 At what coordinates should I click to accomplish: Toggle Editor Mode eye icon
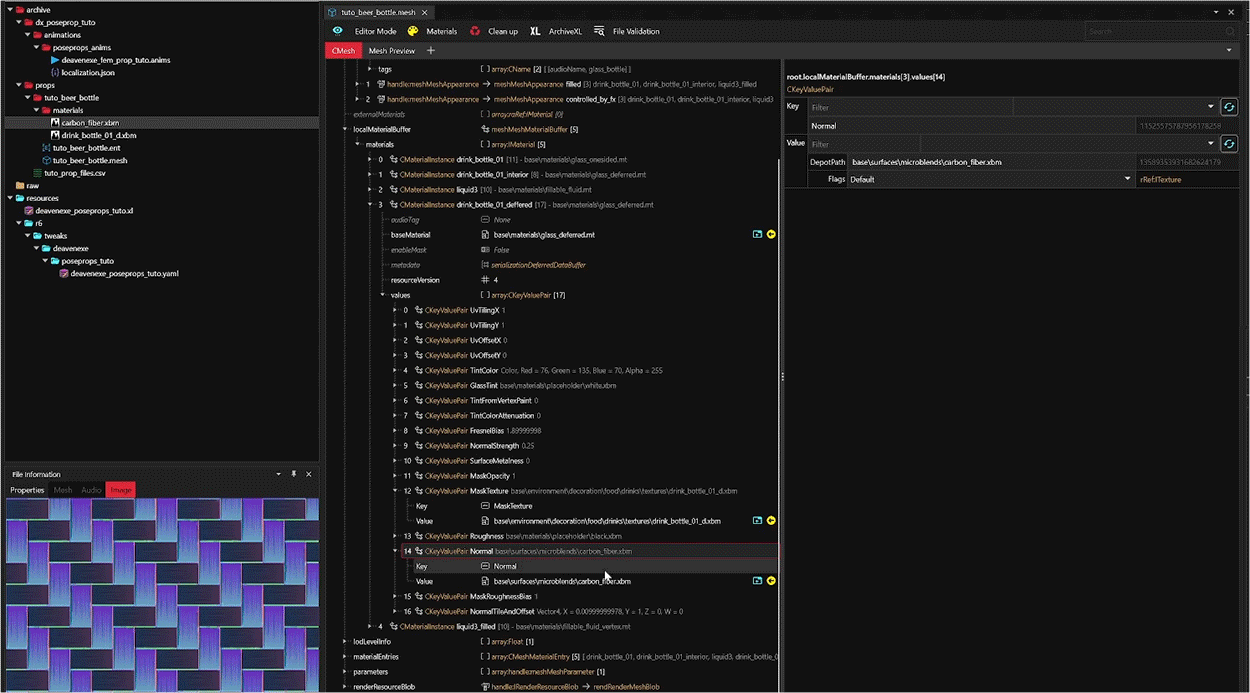pos(337,31)
